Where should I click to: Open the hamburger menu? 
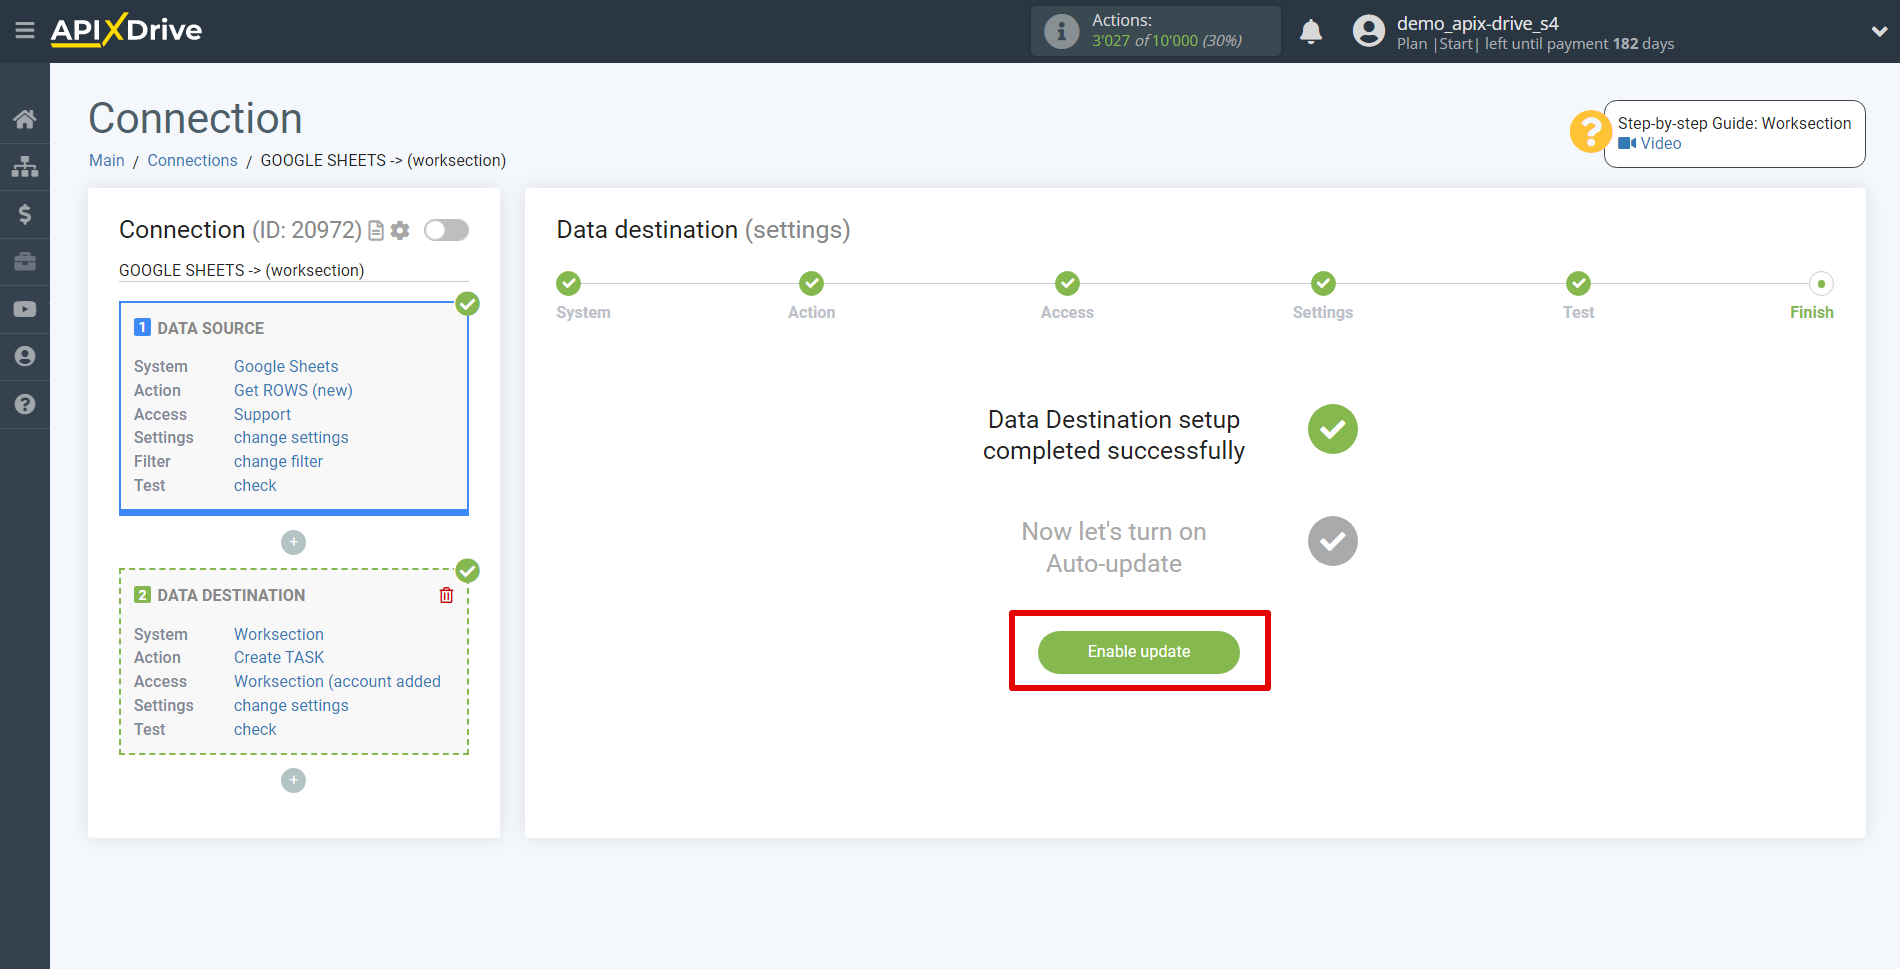pos(25,31)
